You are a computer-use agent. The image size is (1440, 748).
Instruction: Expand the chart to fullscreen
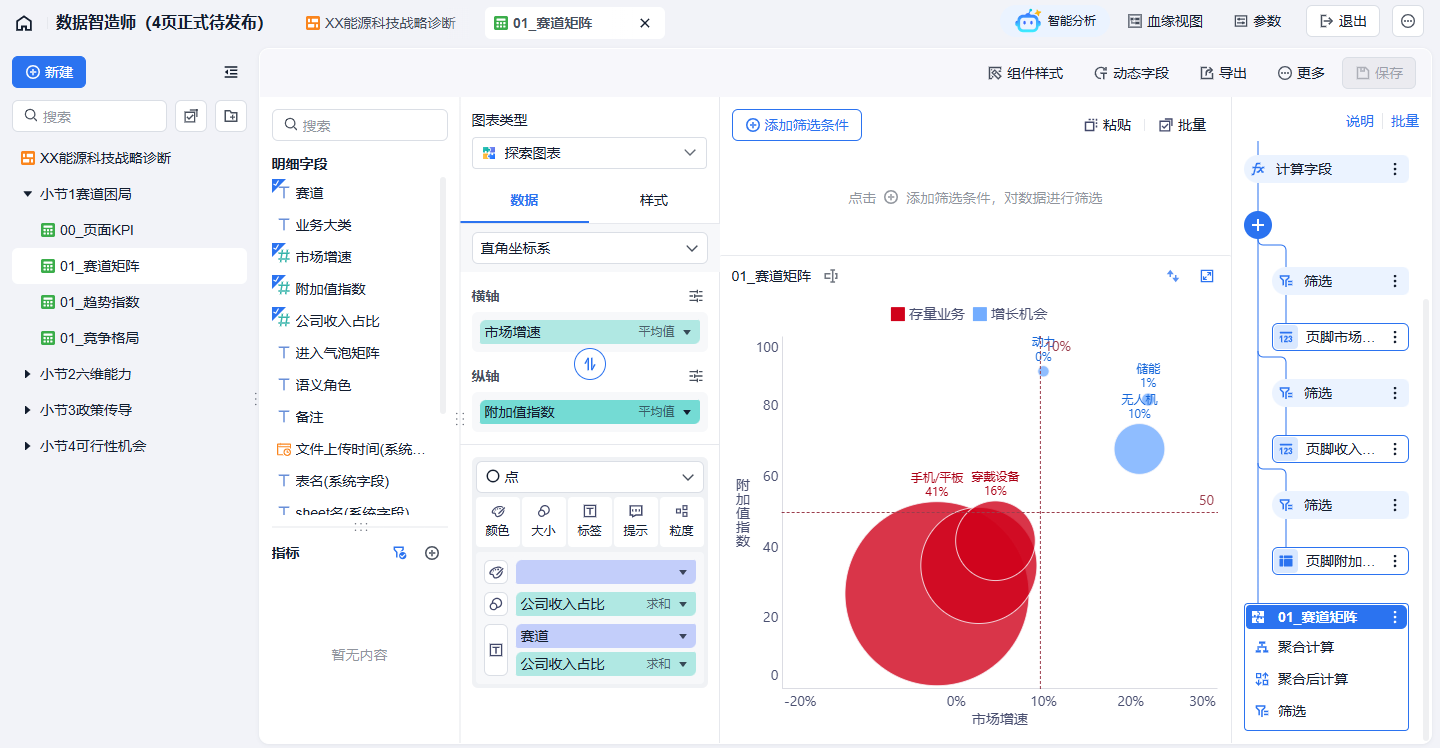coord(1207,276)
